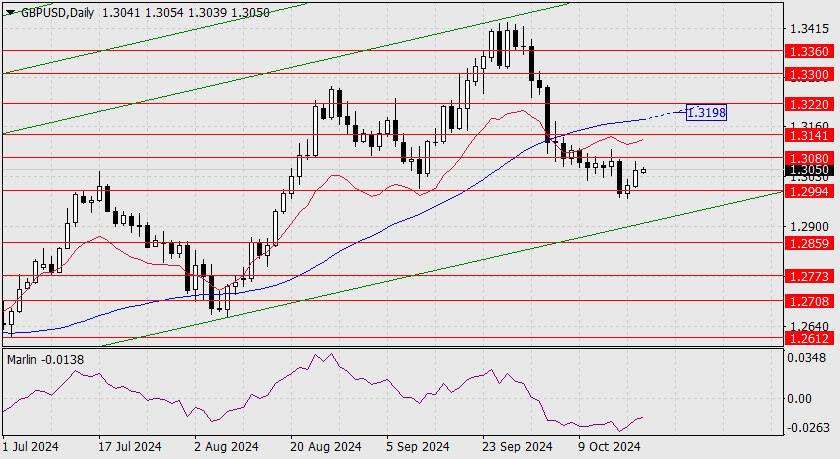Click the 1.3300 red level label
This screenshot has height=459, width=840.
click(x=809, y=74)
